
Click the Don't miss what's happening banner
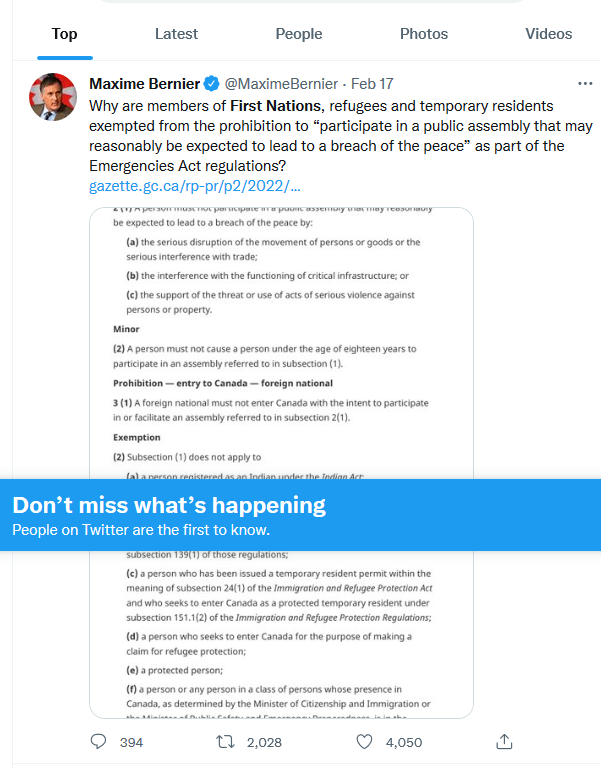point(300,515)
